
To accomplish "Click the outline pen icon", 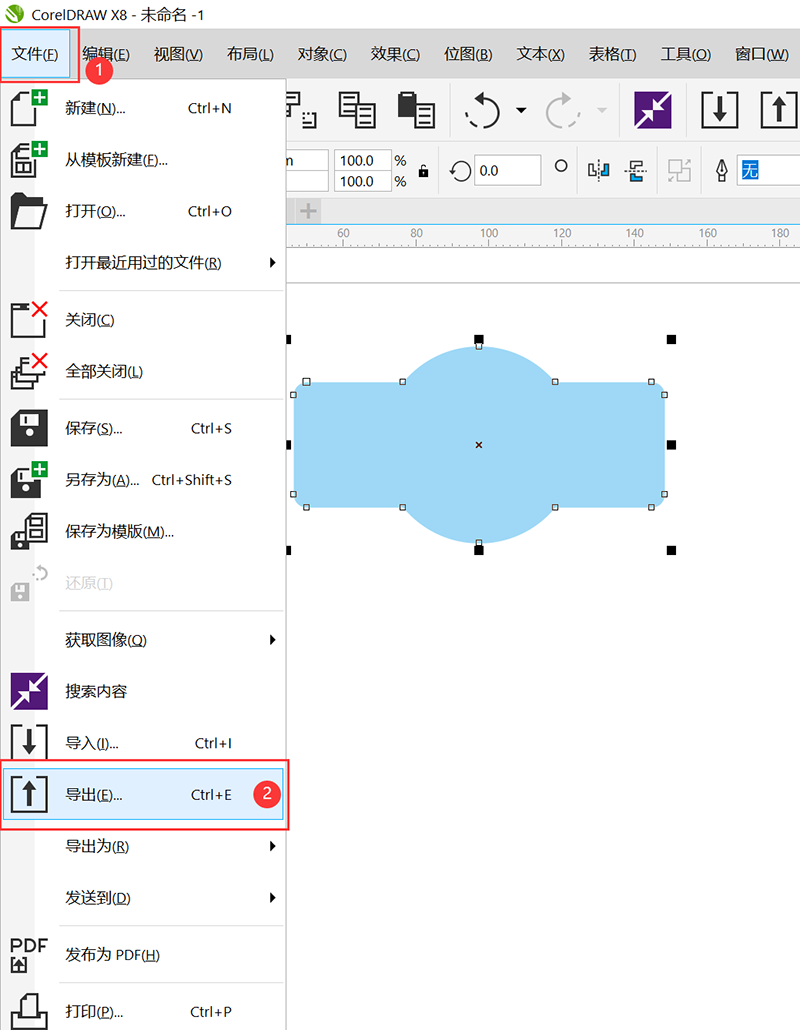I will (721, 171).
